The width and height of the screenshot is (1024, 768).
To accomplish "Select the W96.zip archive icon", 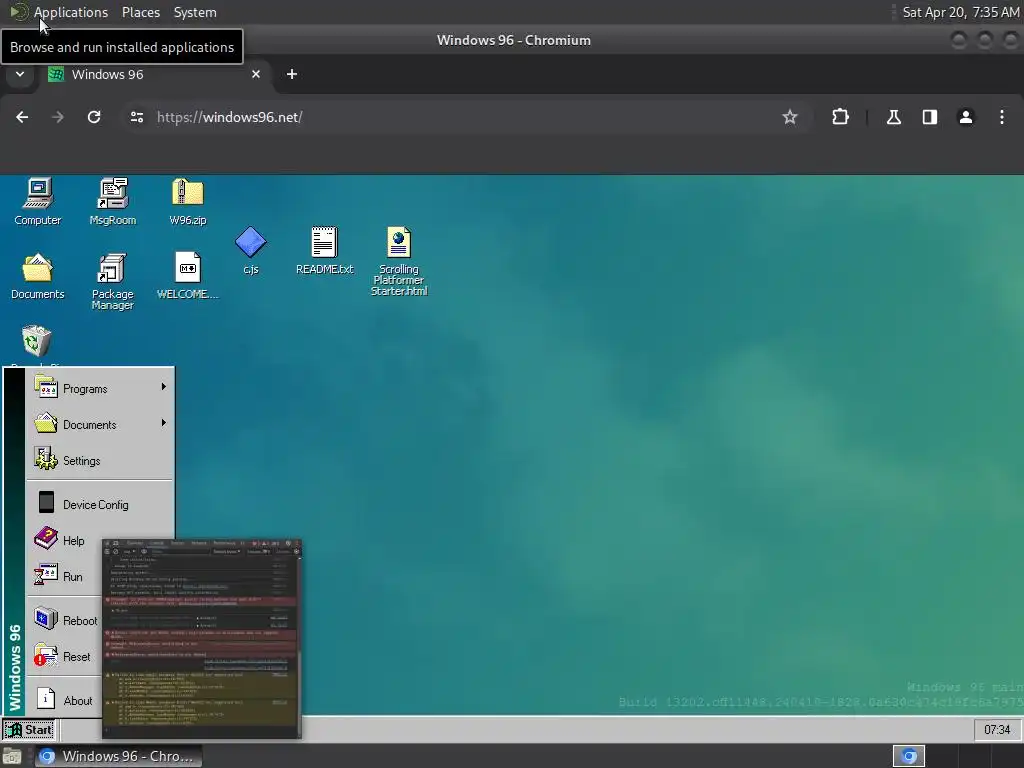I will click(x=187, y=201).
